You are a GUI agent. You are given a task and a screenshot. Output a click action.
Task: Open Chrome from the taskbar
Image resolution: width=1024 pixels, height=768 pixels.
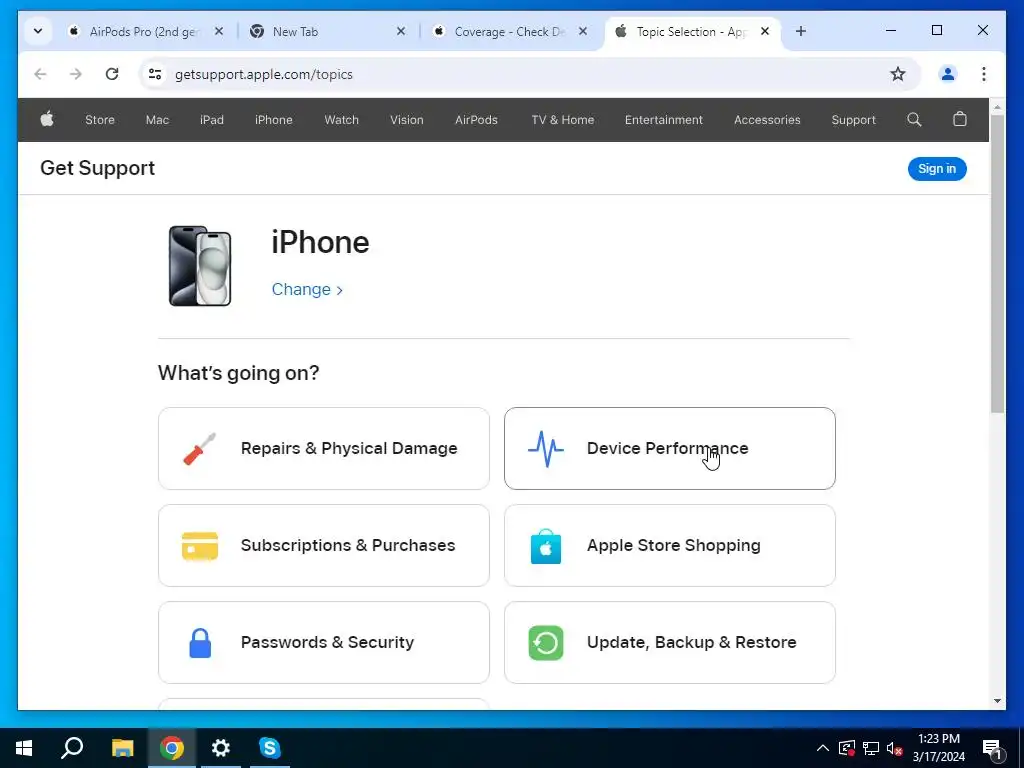(172, 748)
